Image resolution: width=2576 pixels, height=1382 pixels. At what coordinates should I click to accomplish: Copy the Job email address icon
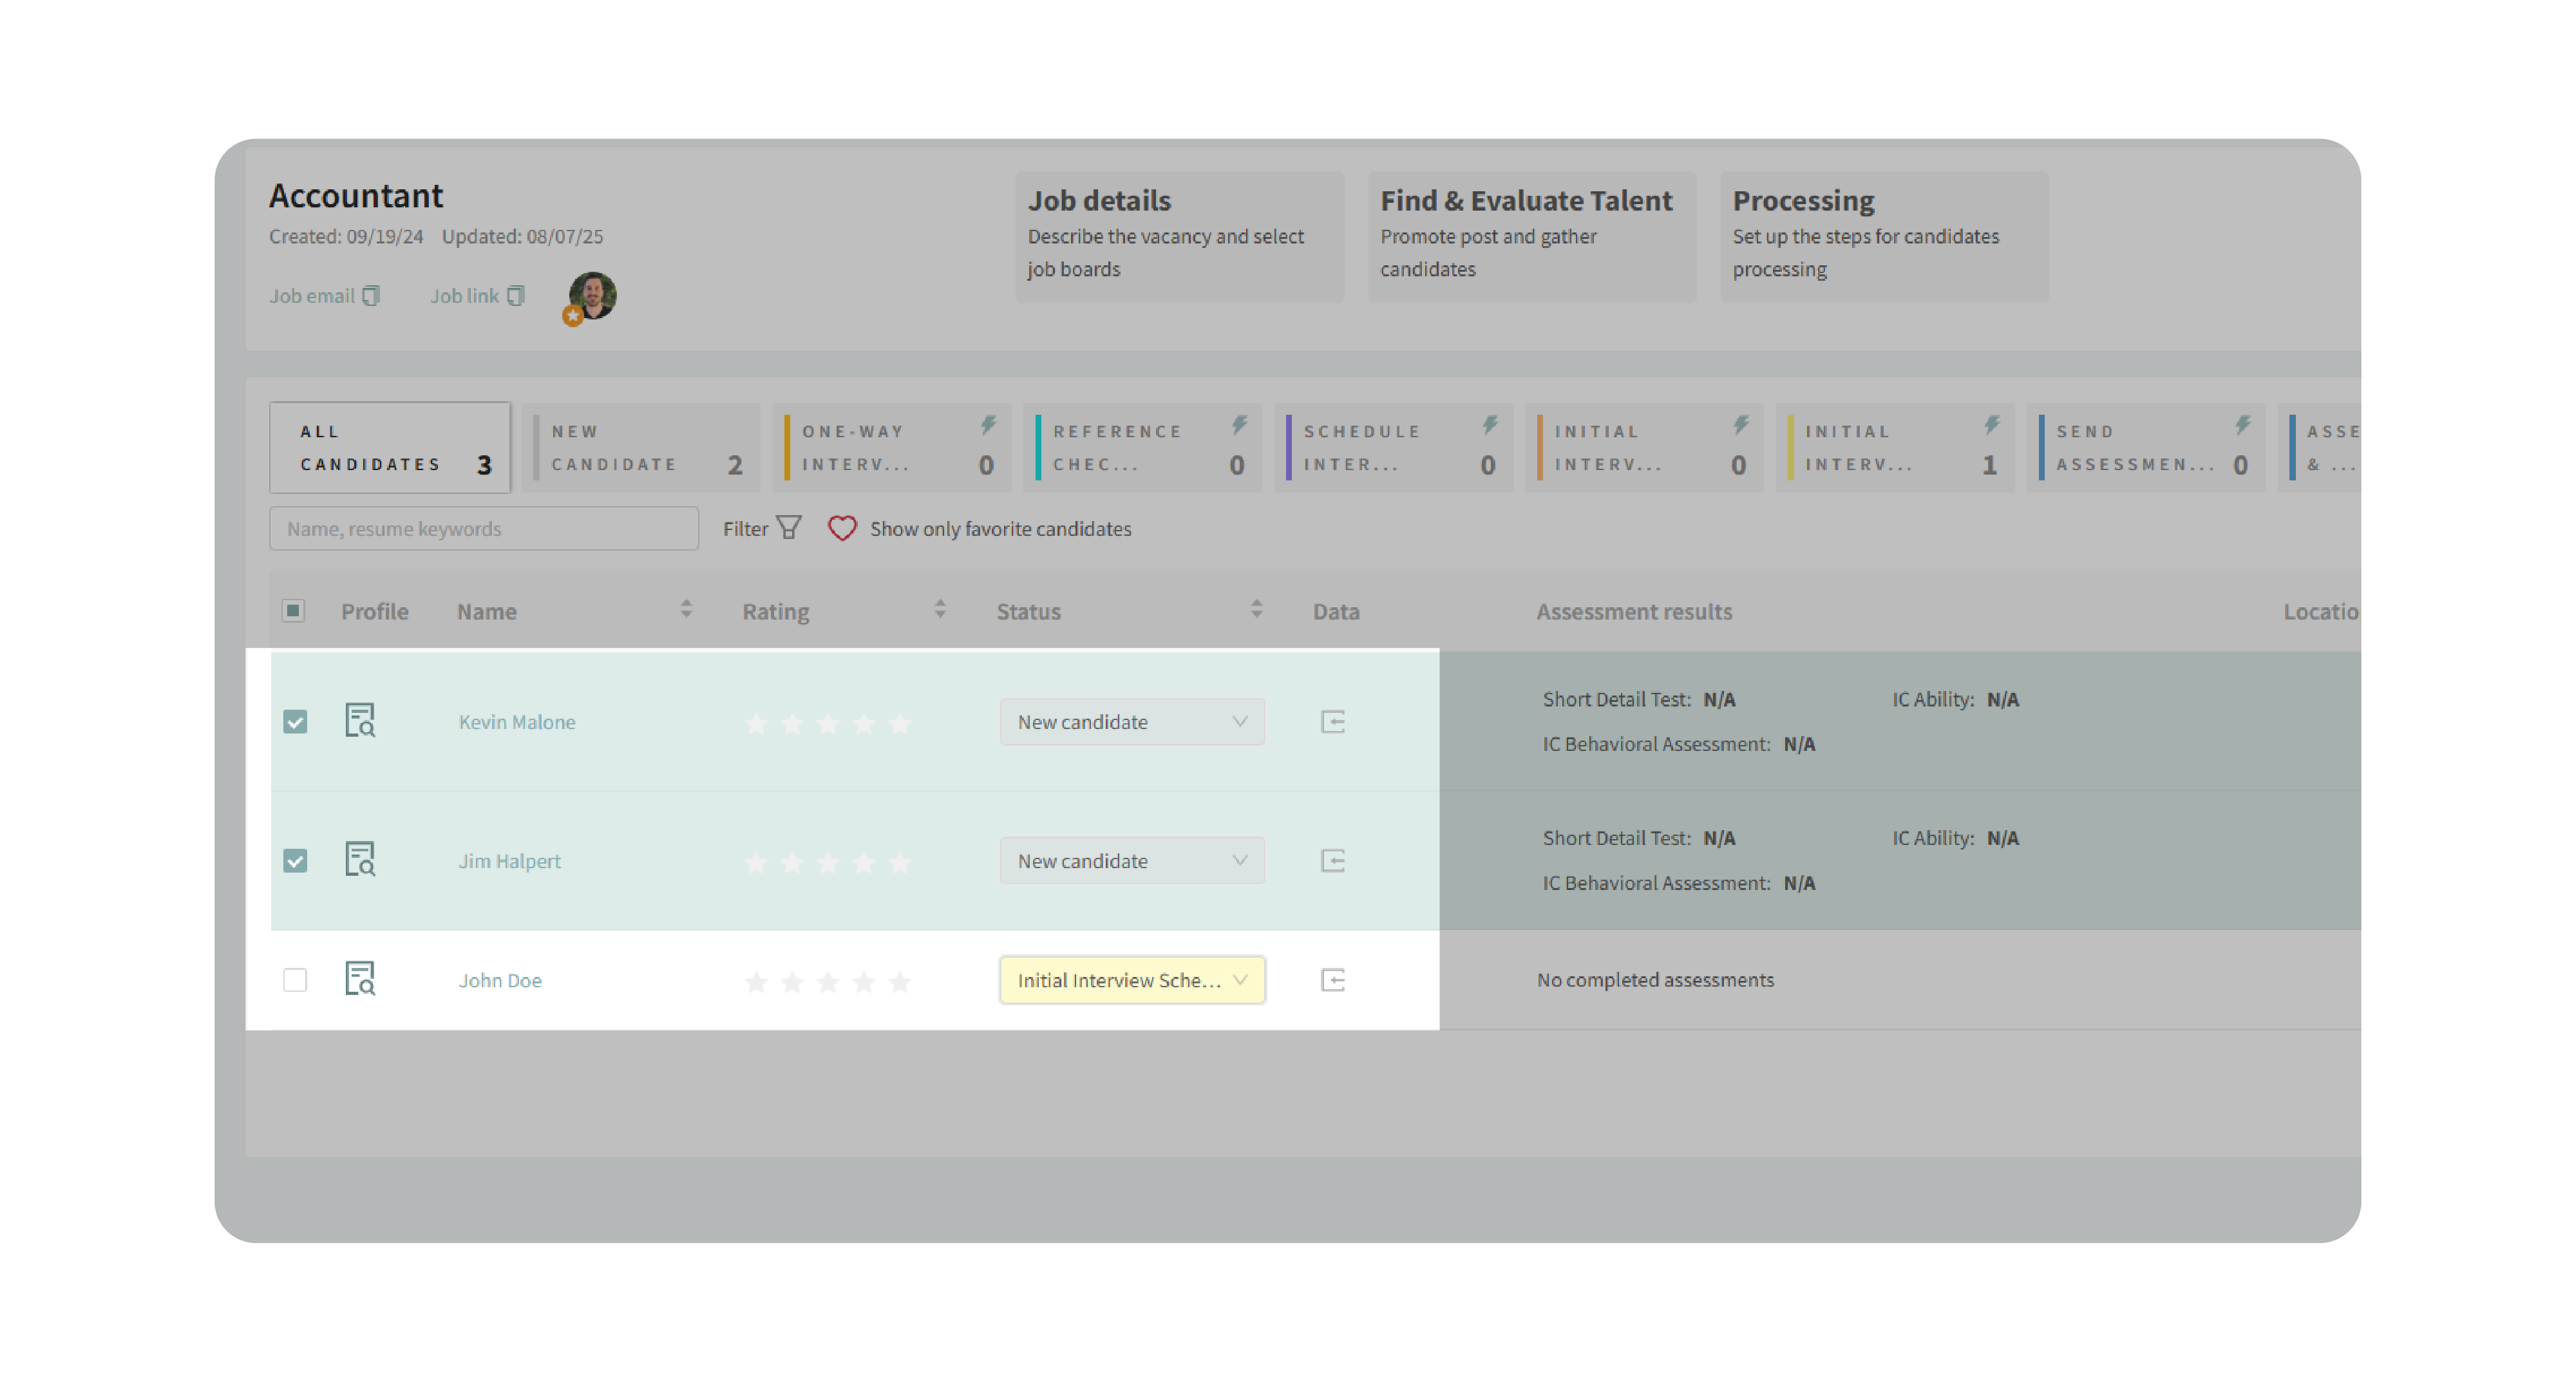click(x=371, y=296)
